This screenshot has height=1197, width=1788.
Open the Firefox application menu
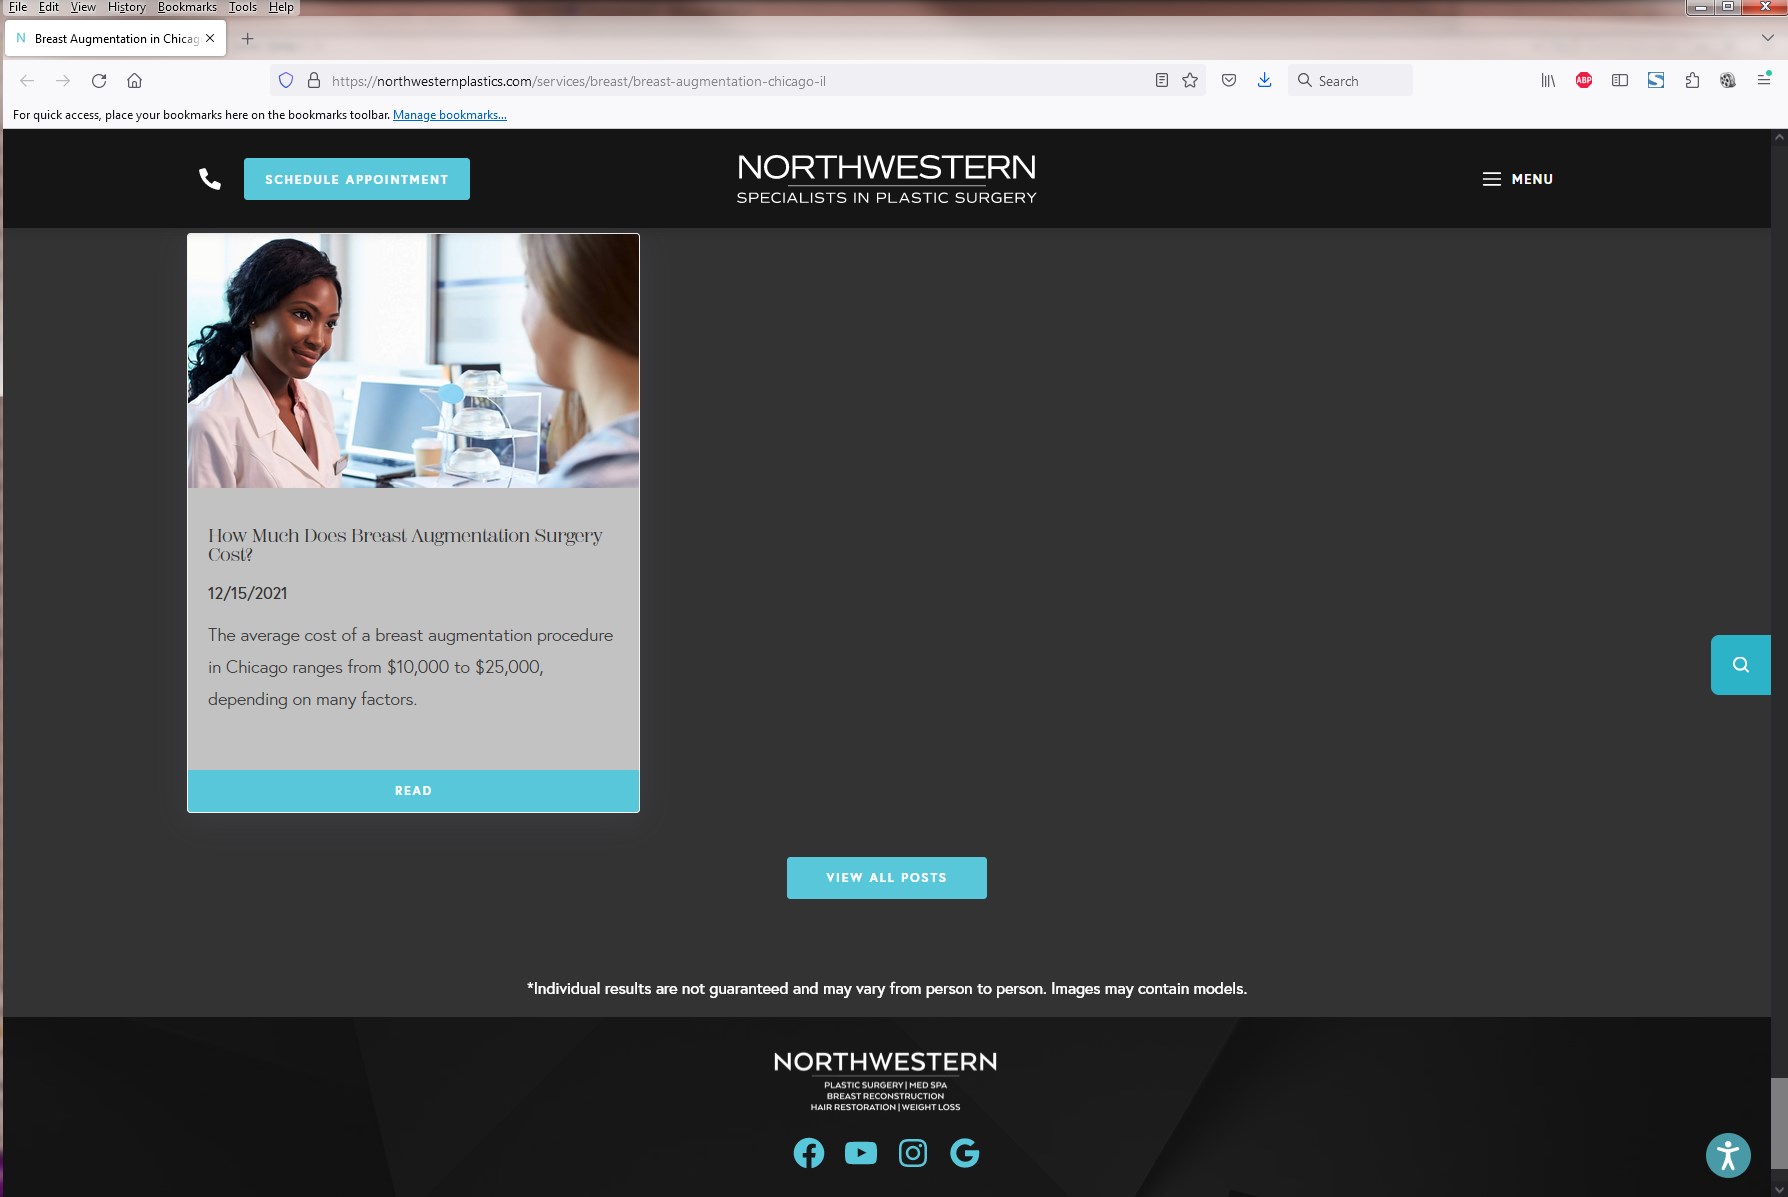click(x=1764, y=81)
